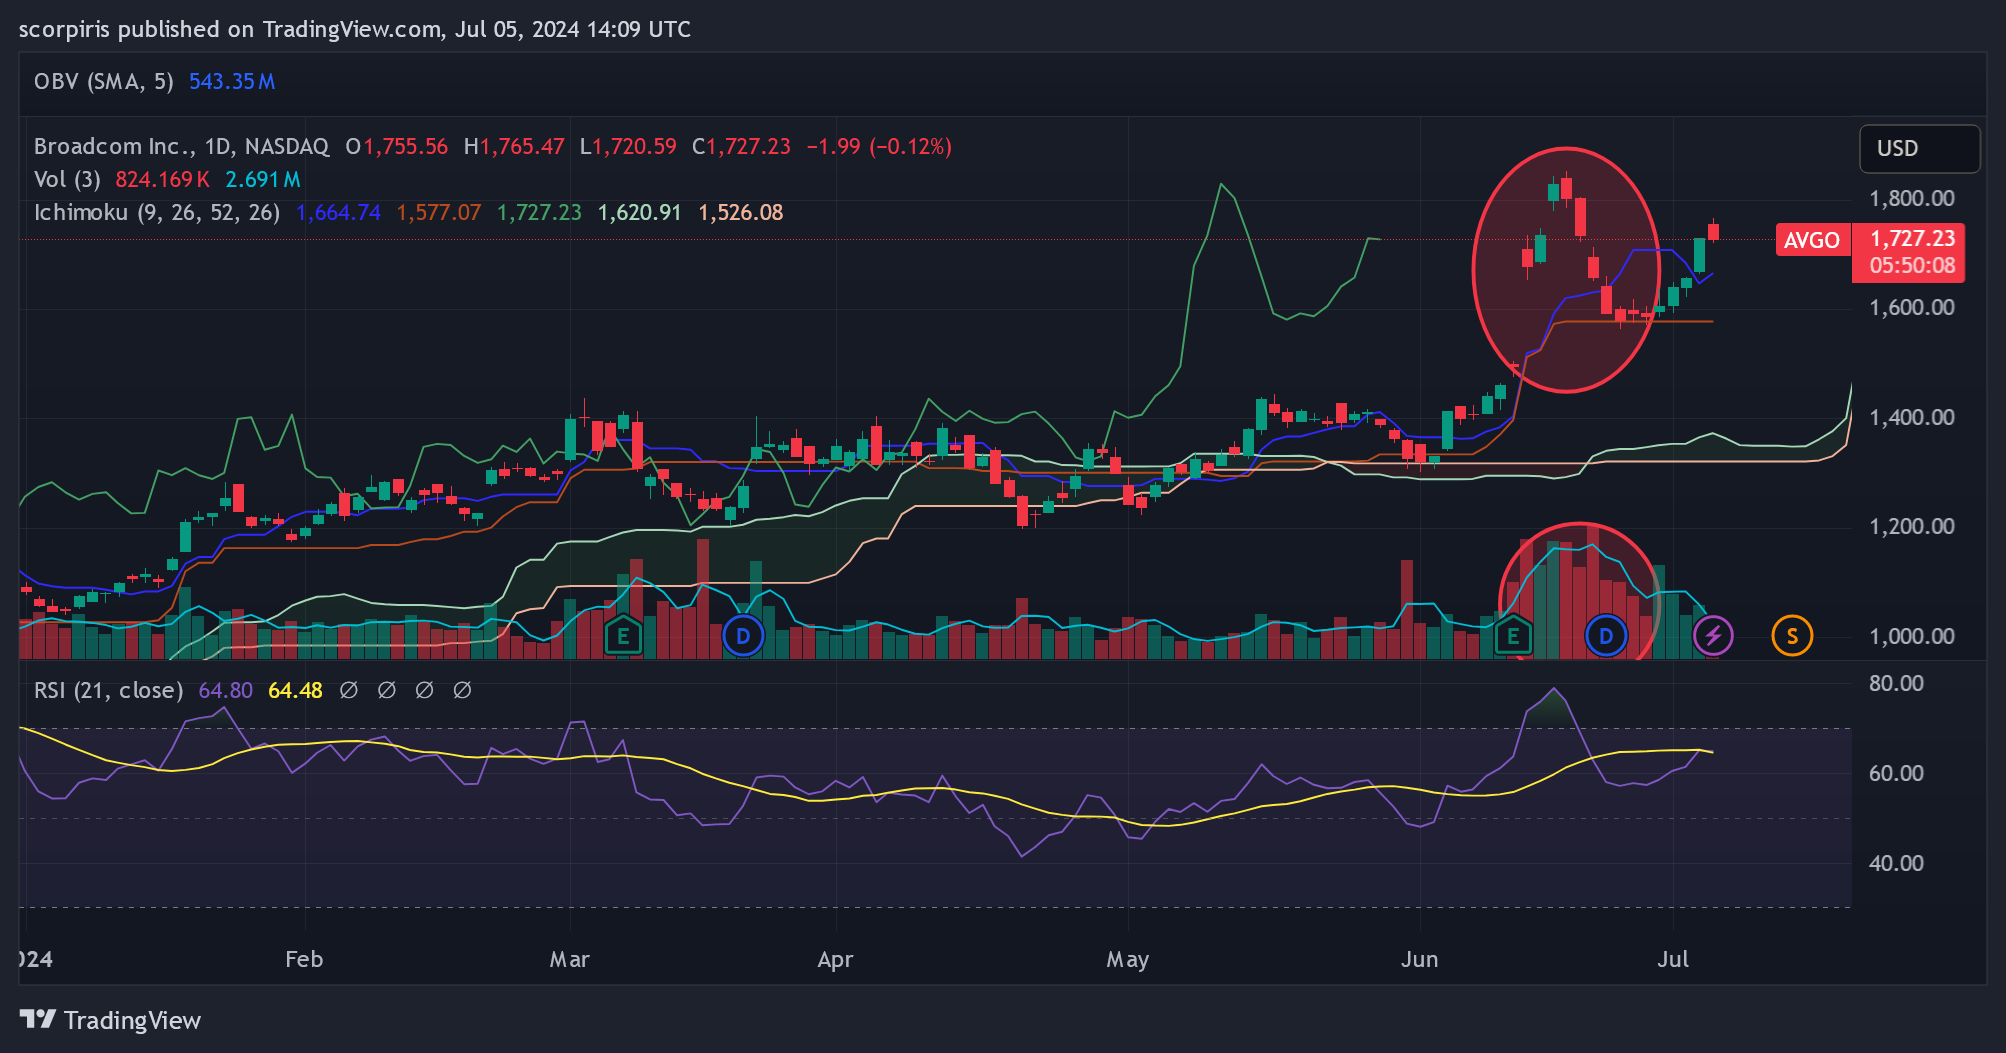Open the June dividend D marker

pyautogui.click(x=1606, y=636)
